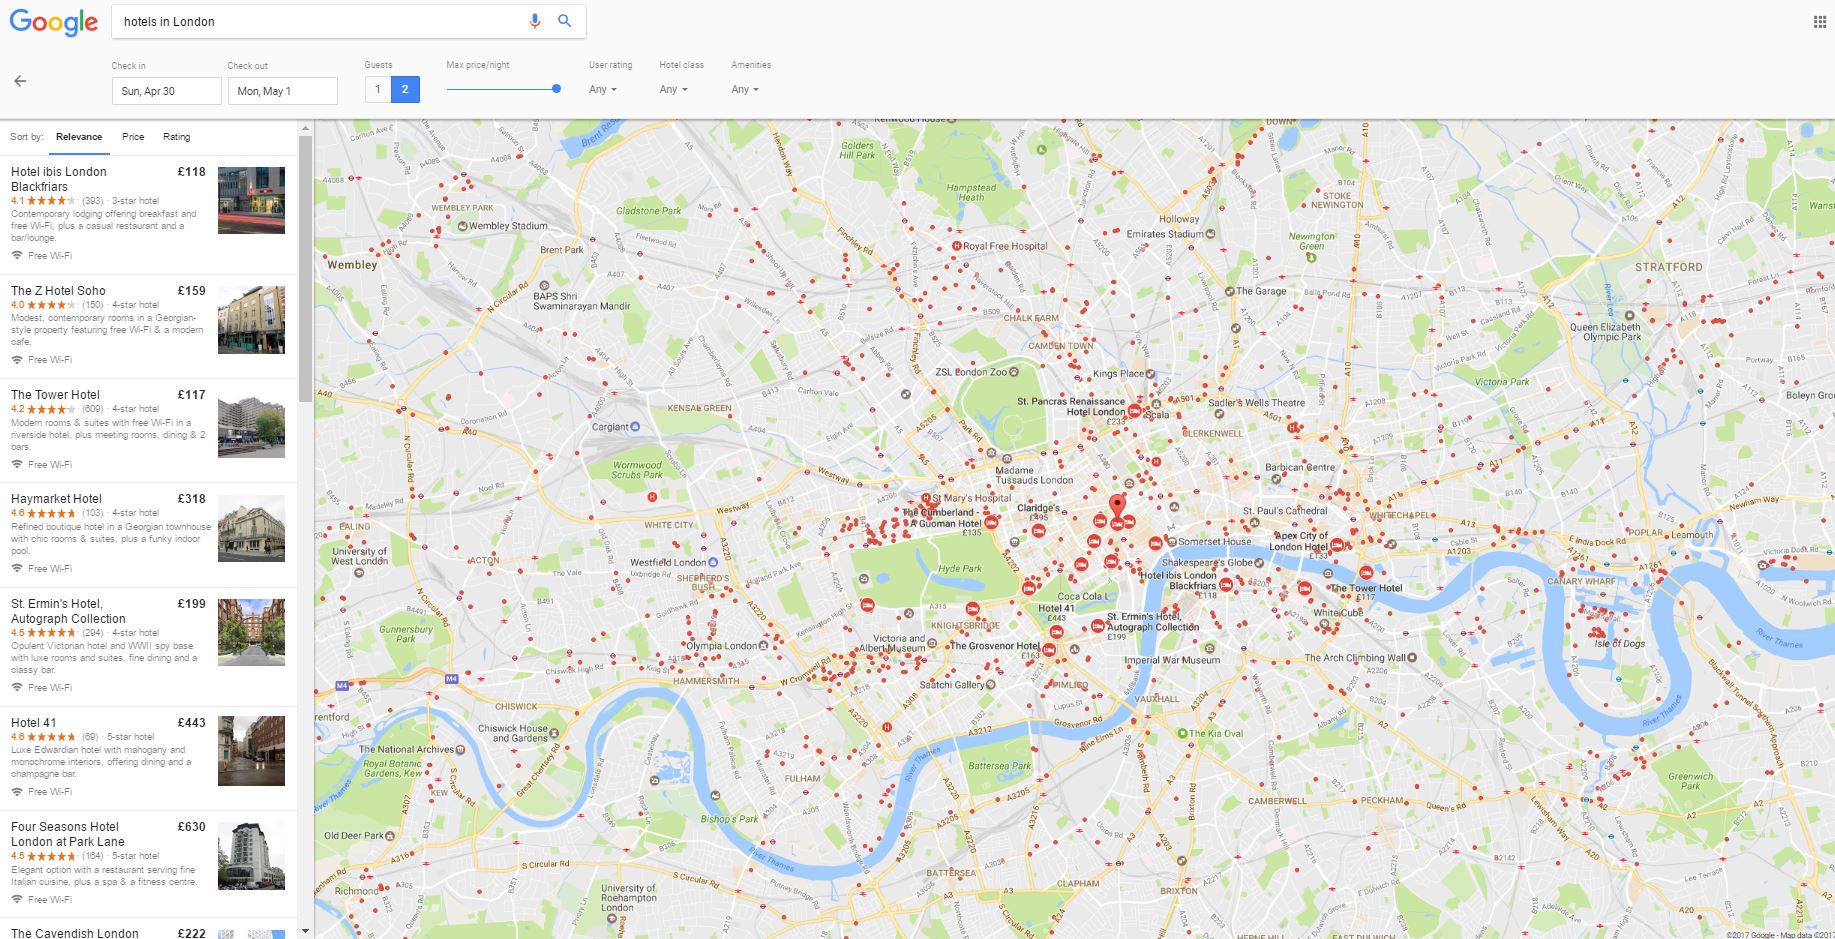The image size is (1835, 939).
Task: Click St. Pancras Renaissance Hotel map marker
Action: tap(1135, 411)
